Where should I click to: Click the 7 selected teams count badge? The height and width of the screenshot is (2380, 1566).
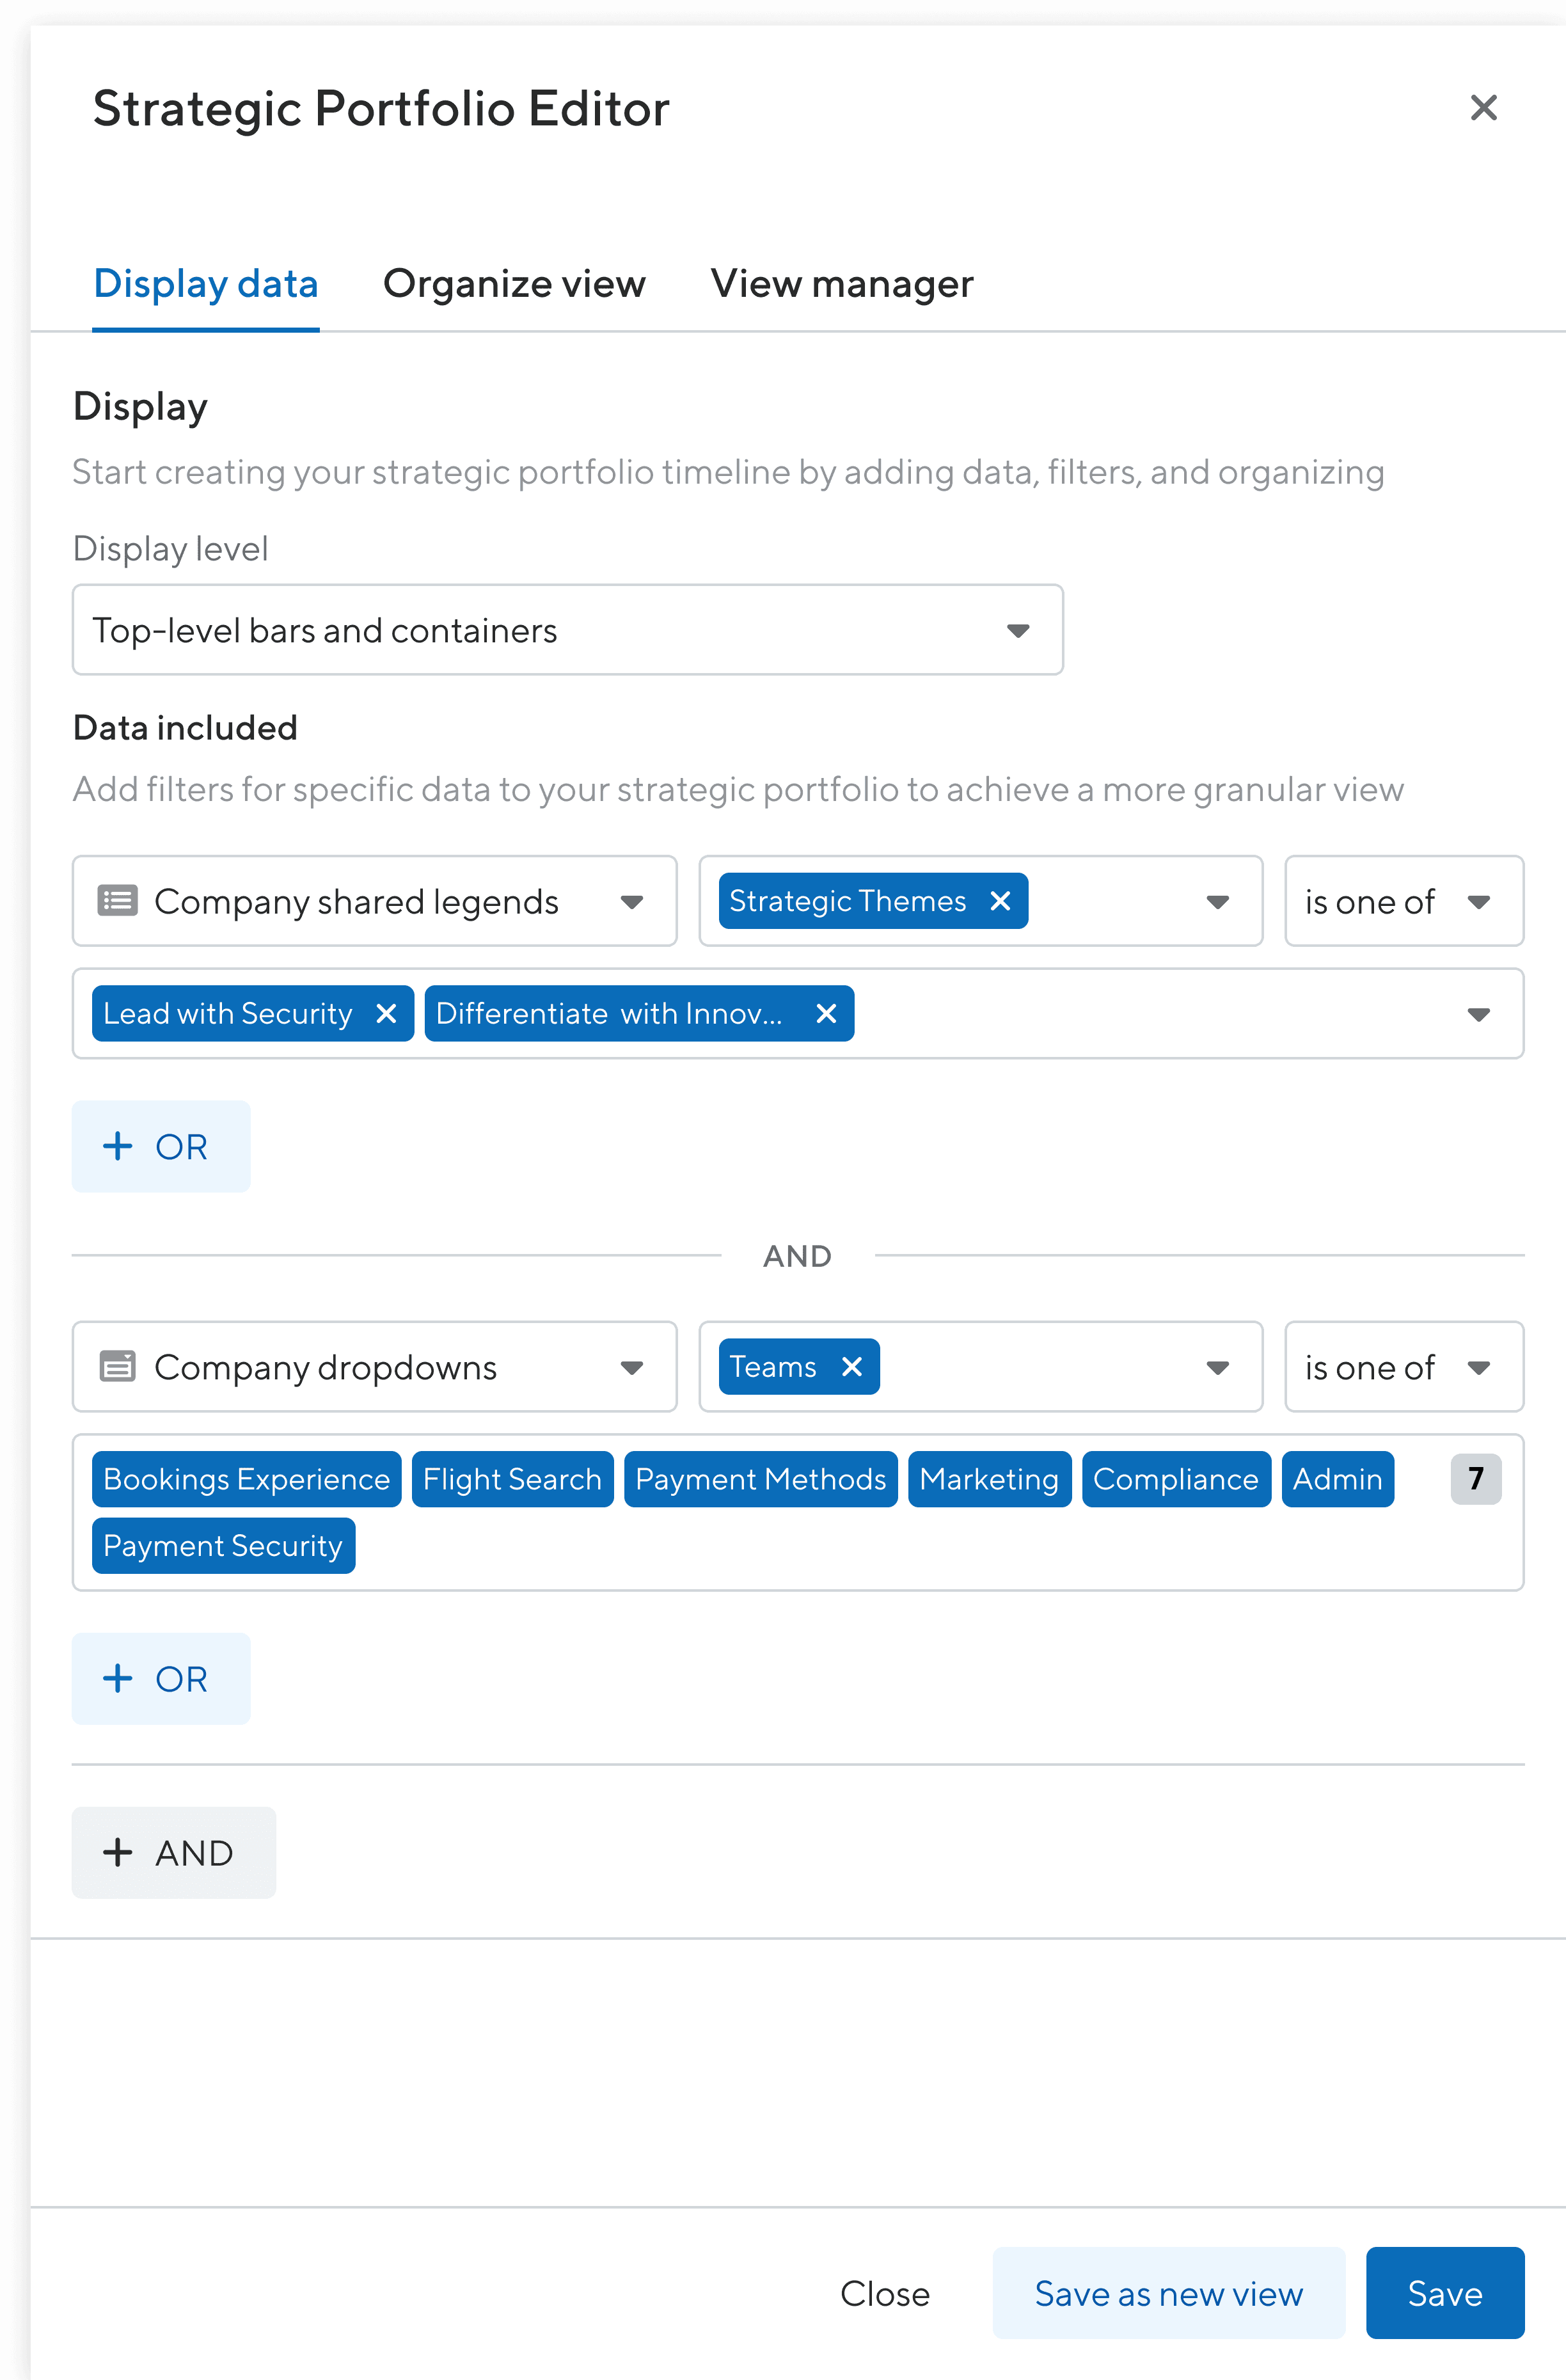coord(1475,1479)
